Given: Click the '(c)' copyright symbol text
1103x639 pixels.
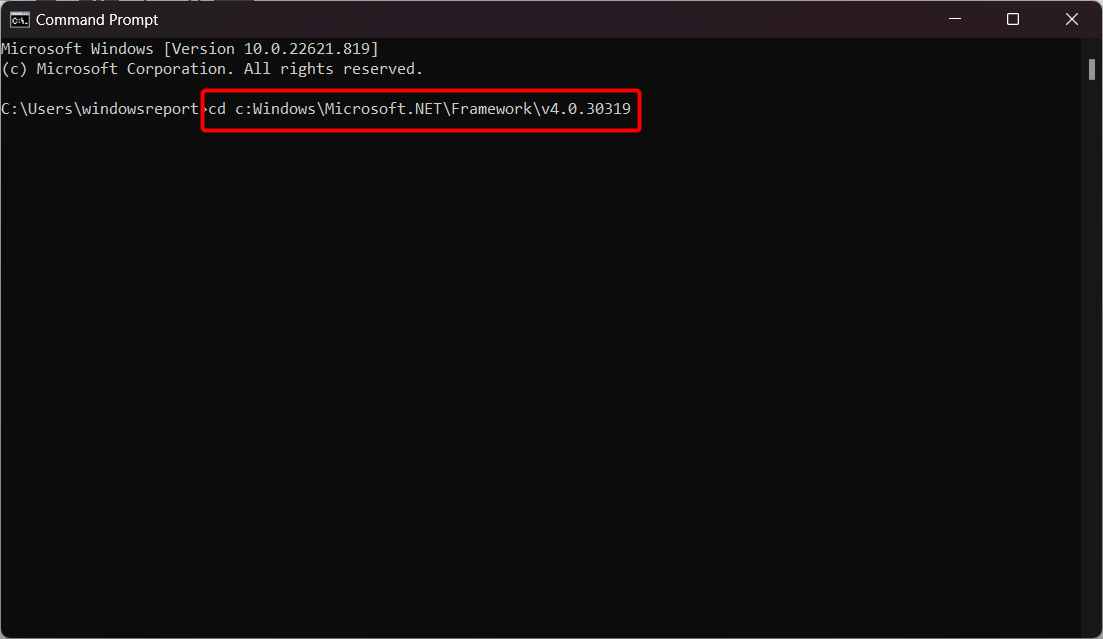Looking at the screenshot, I should pyautogui.click(x=15, y=69).
